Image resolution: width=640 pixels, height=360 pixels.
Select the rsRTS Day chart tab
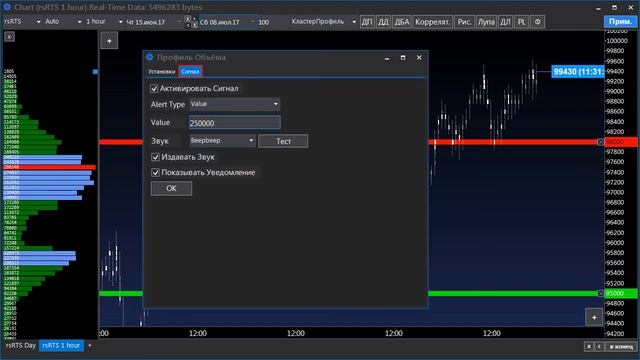(x=21, y=345)
